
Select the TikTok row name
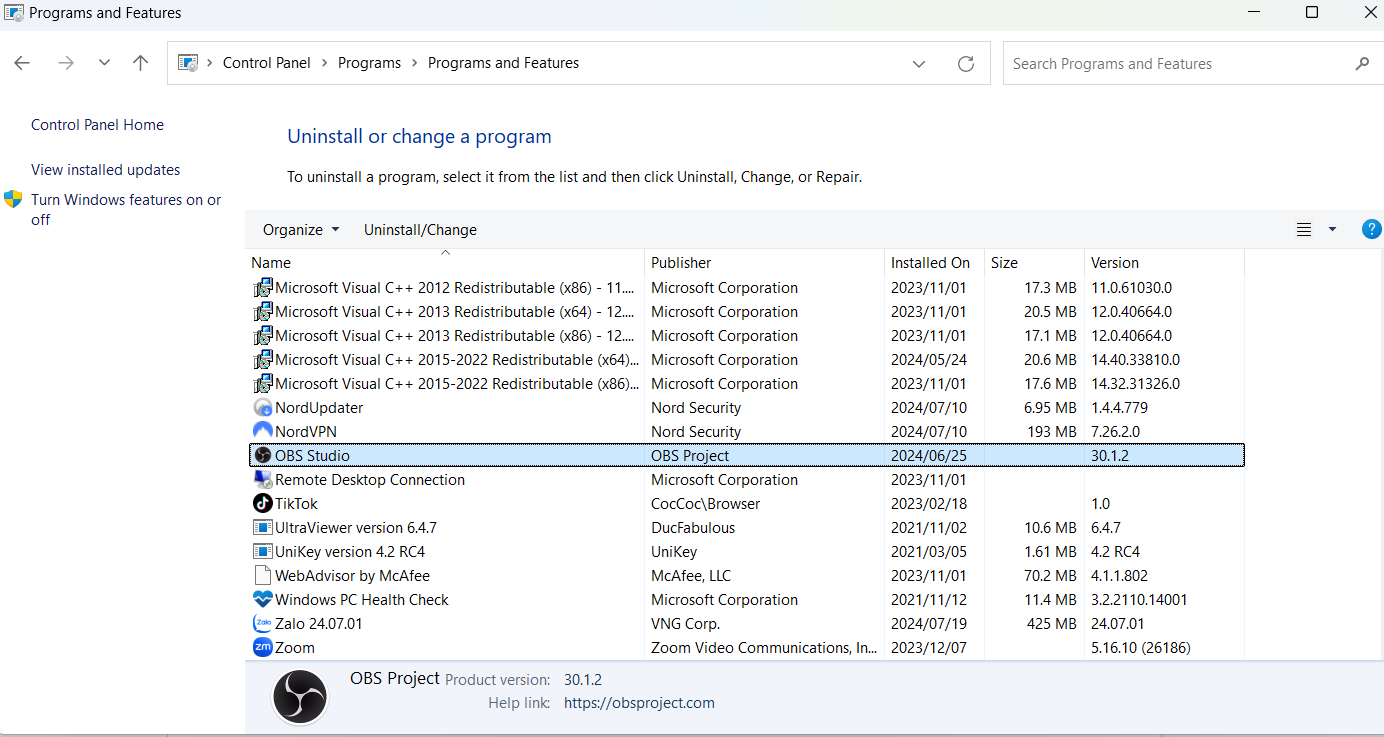tap(296, 504)
